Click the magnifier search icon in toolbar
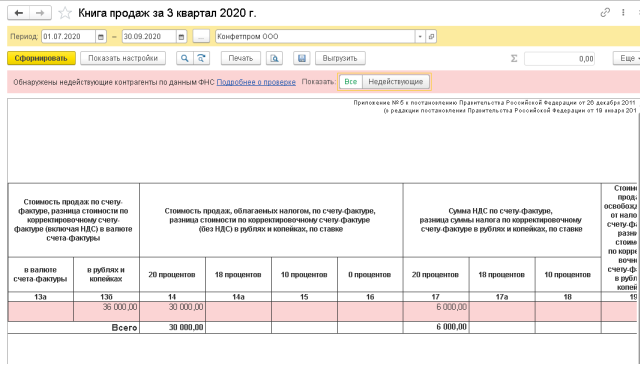 (x=184, y=59)
